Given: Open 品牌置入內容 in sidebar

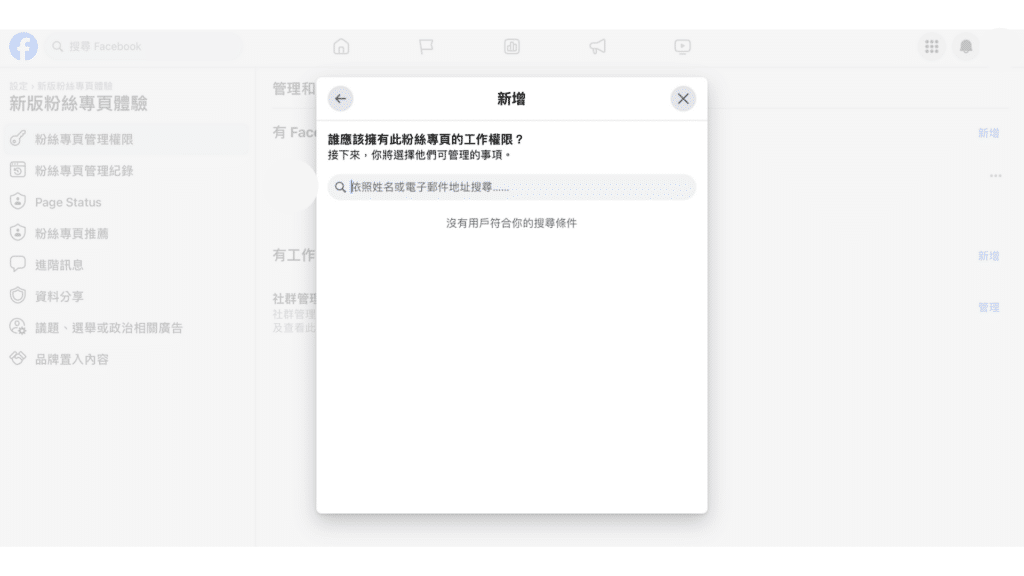Looking at the screenshot, I should [72, 359].
